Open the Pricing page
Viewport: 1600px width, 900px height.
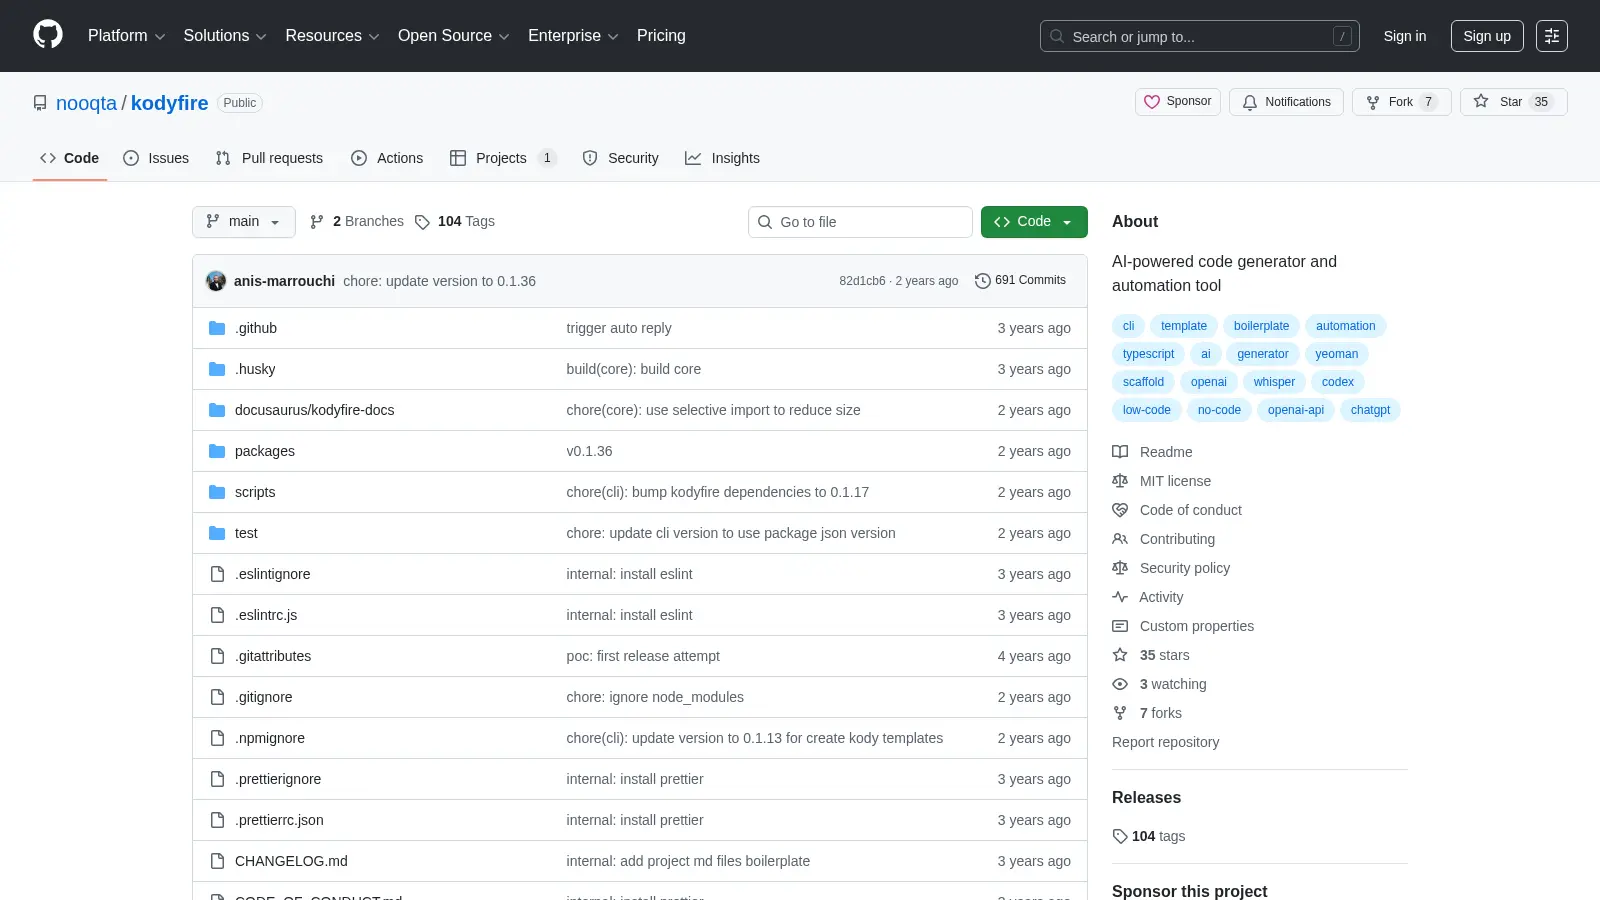click(x=661, y=36)
